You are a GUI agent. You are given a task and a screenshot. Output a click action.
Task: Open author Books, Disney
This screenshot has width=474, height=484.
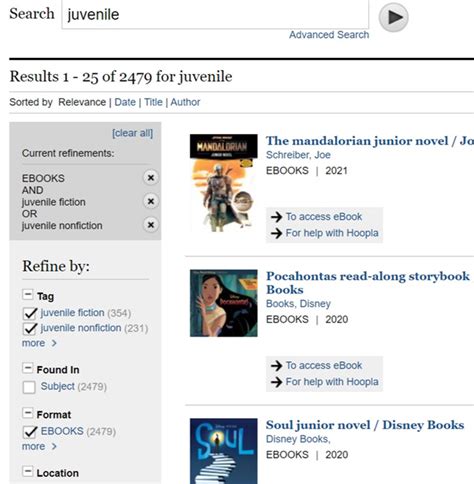tap(298, 304)
